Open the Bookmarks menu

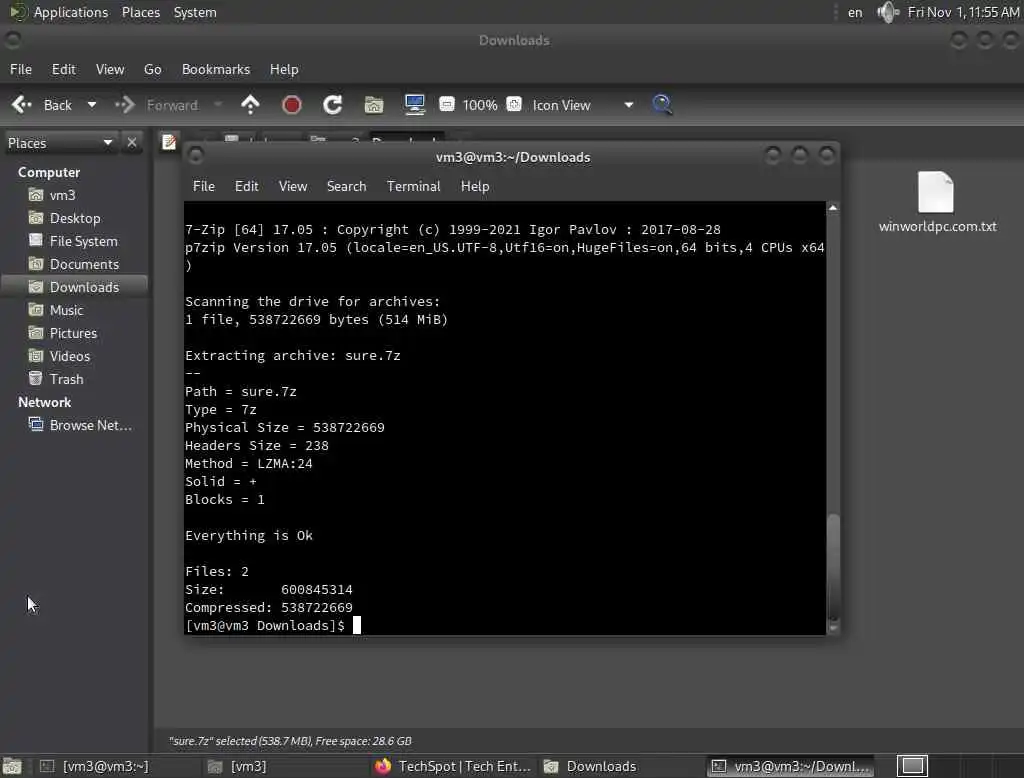(x=216, y=69)
